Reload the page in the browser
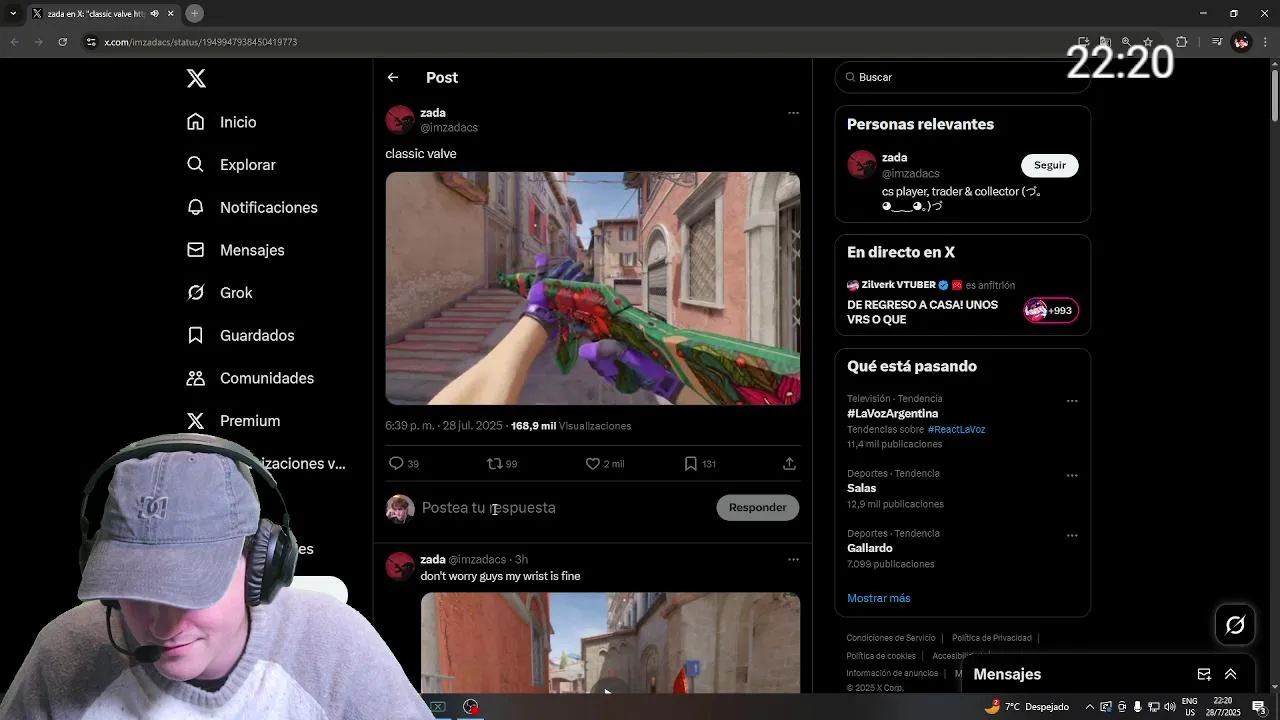The image size is (1280, 720). (x=62, y=42)
